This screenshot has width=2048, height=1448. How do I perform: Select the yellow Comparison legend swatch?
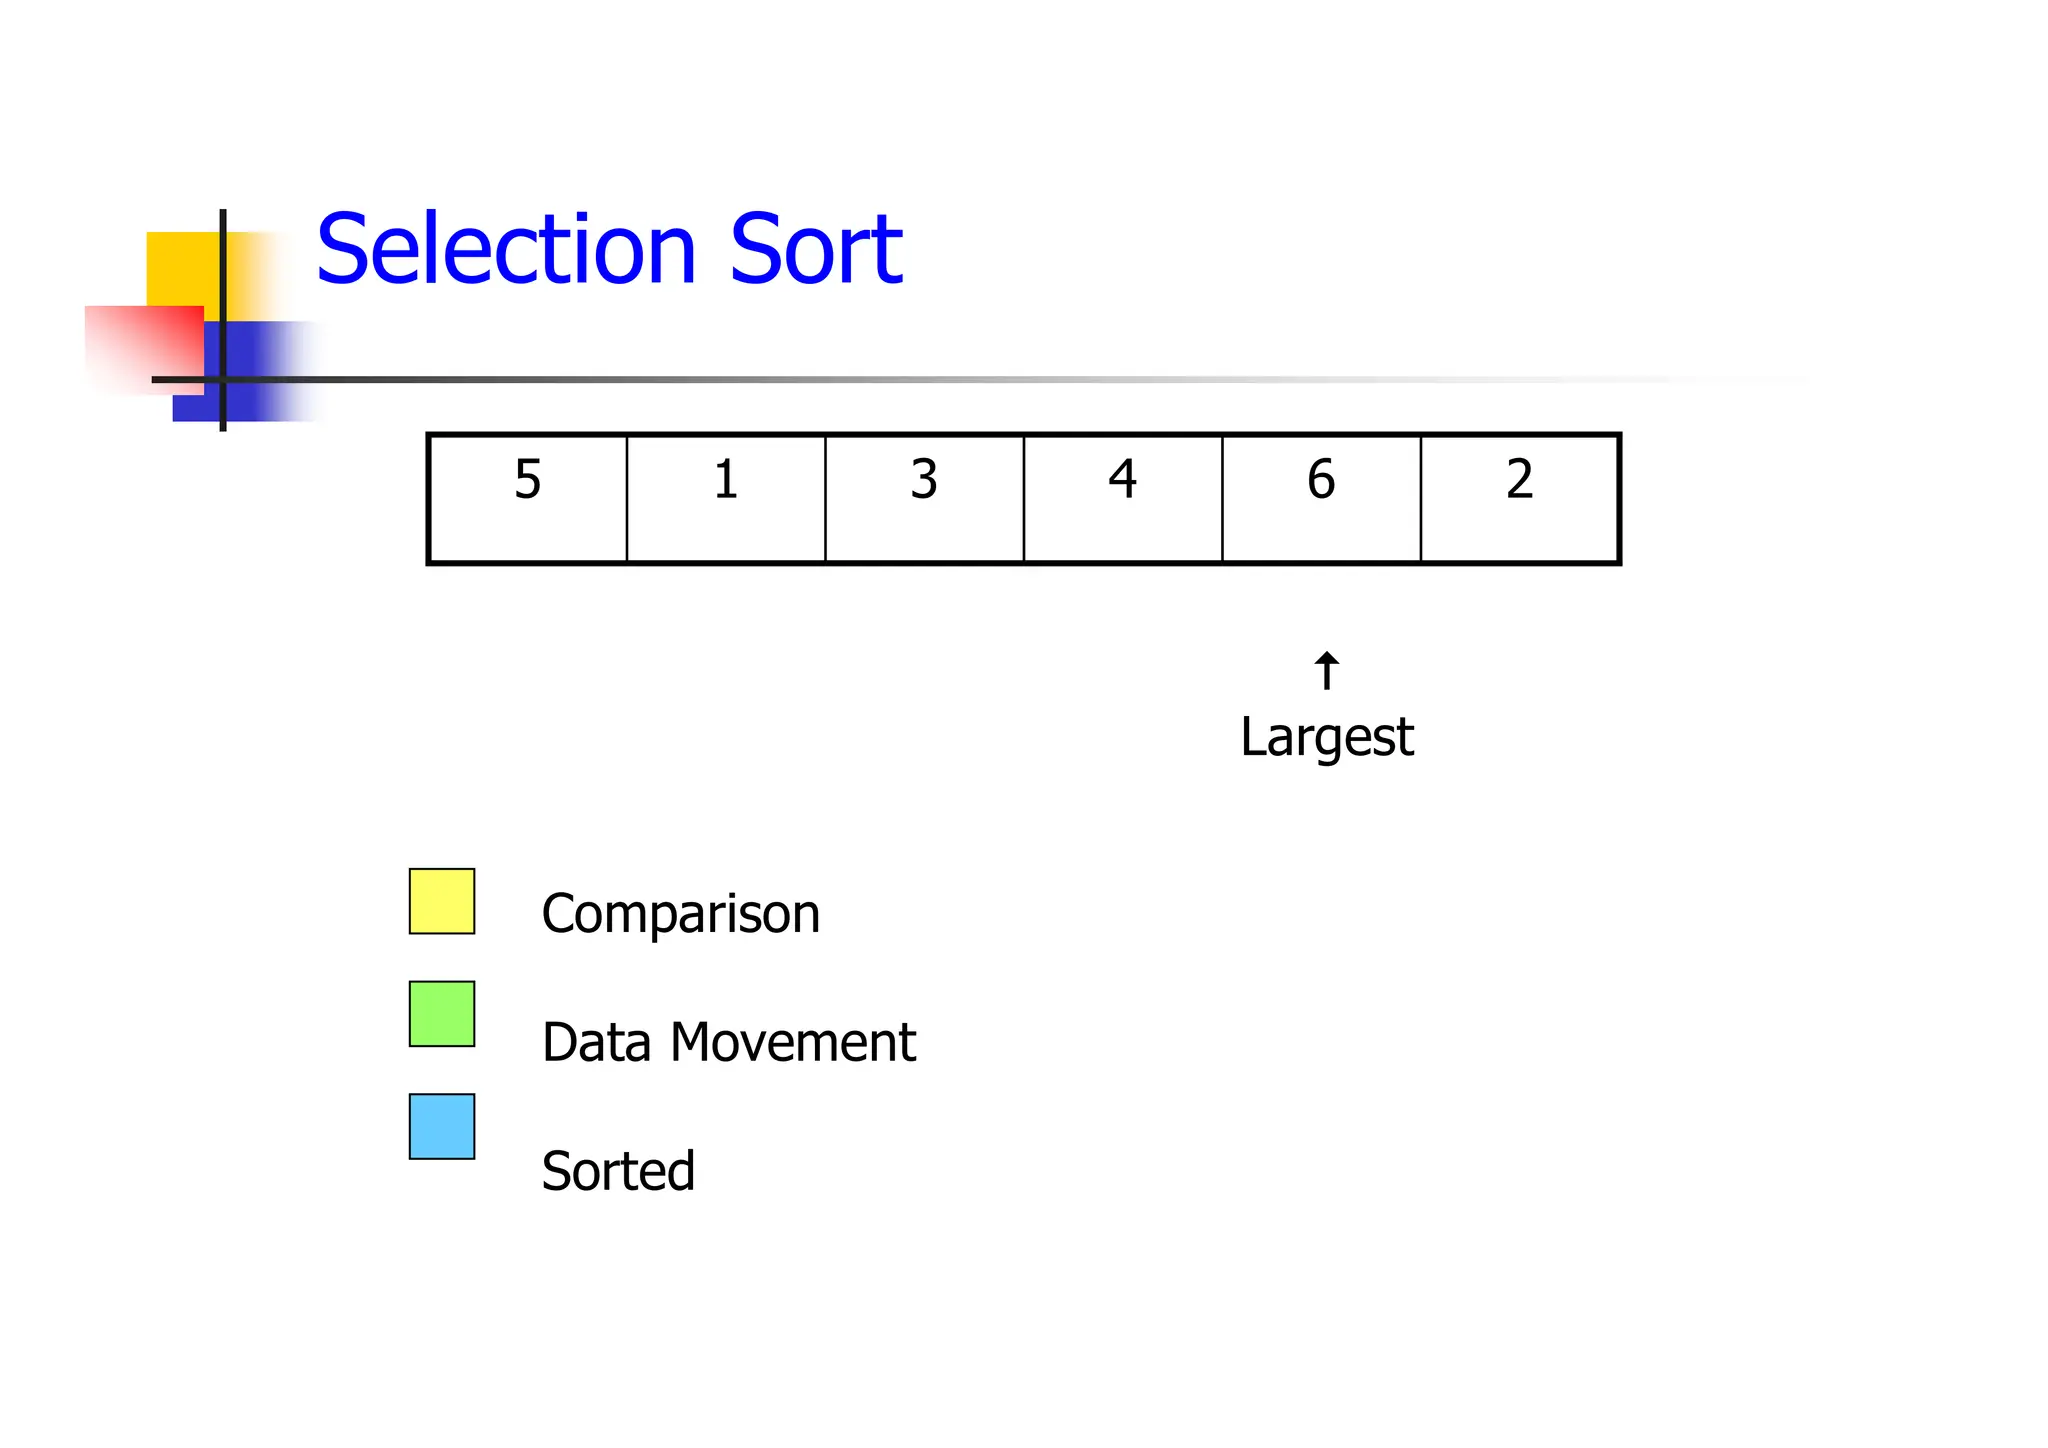(442, 901)
